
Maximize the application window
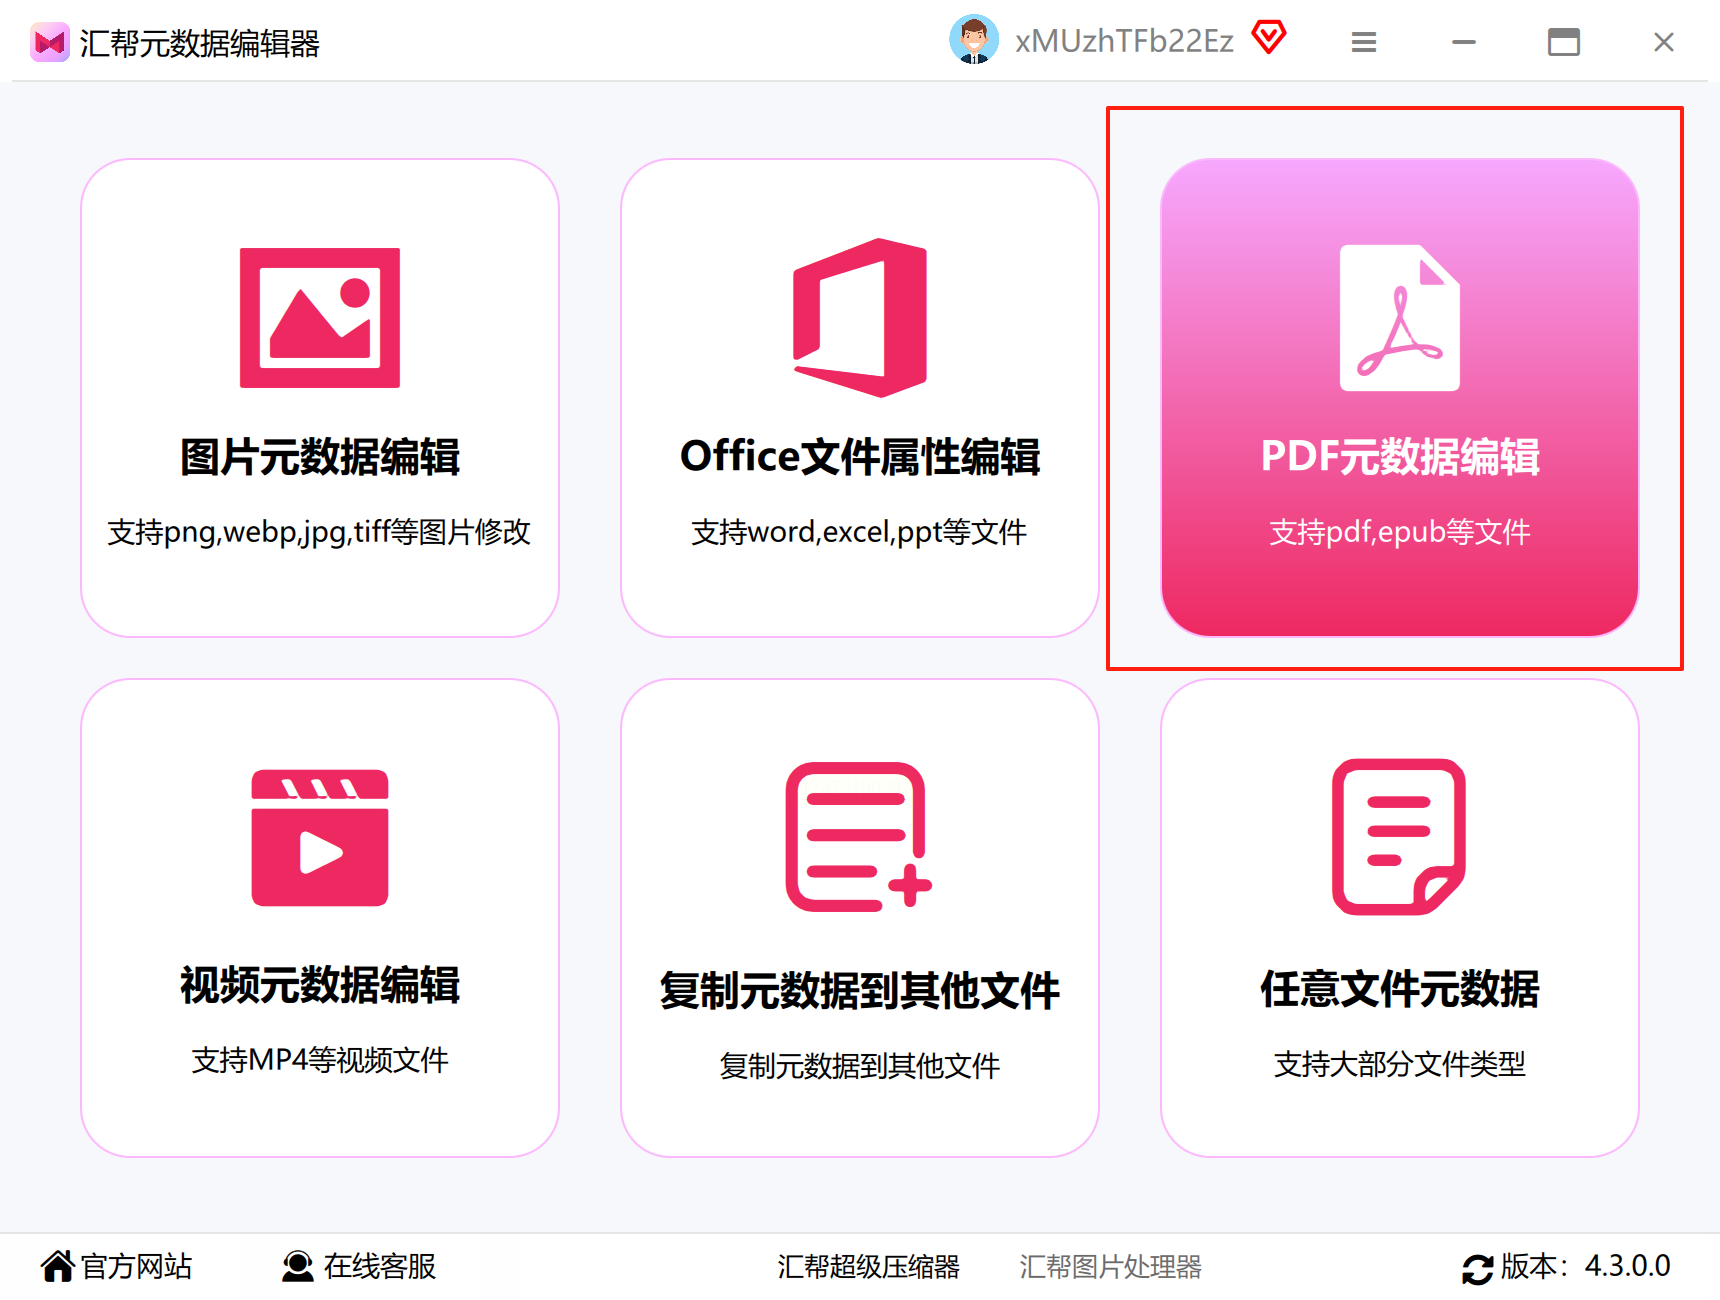[x=1564, y=42]
